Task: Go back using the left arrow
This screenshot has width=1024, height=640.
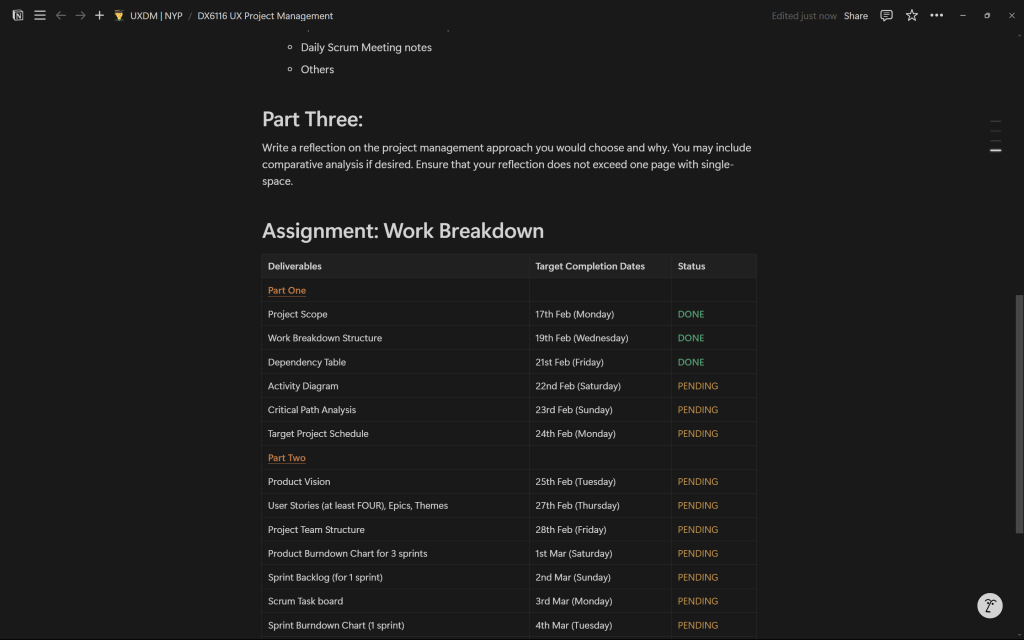Action: [61, 16]
